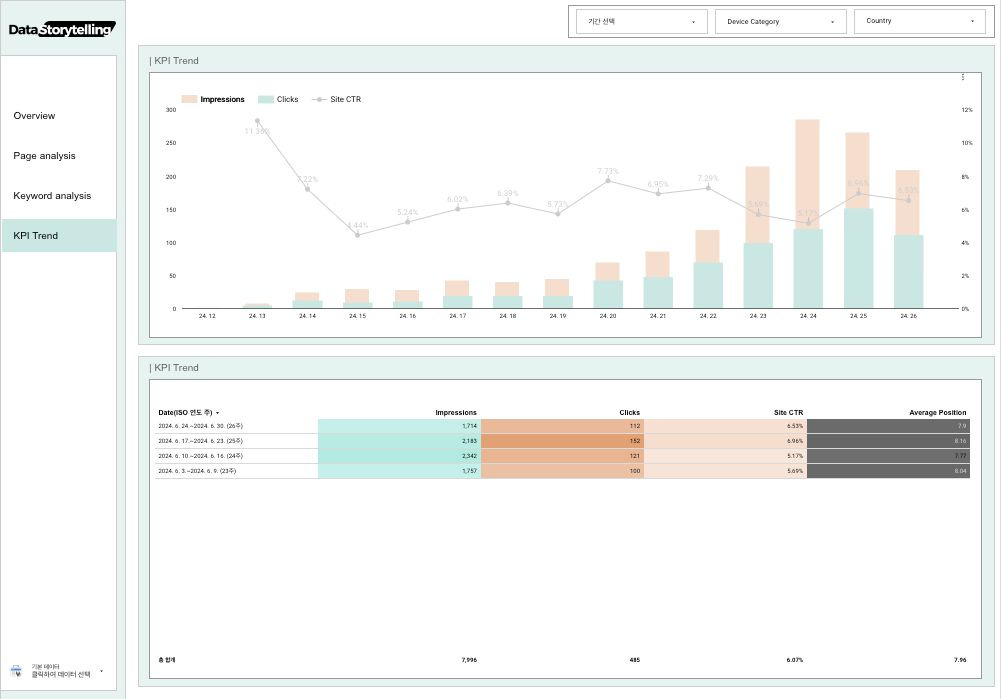Sort table by Clicks column header
The image size is (1001, 699).
coord(629,412)
